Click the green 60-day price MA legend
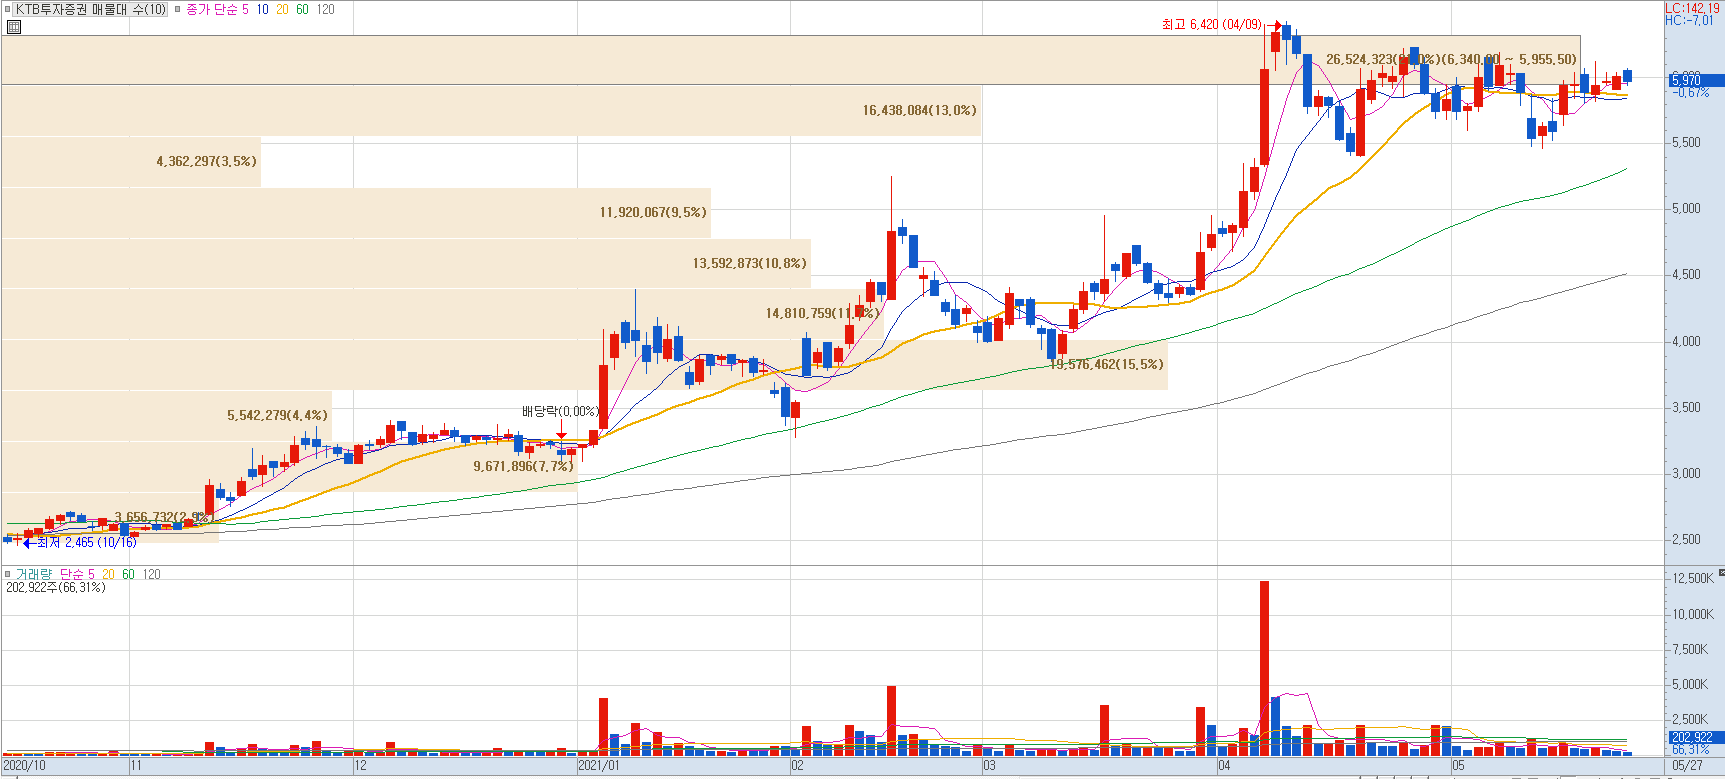Viewport: 1725px width, 779px height. (302, 9)
